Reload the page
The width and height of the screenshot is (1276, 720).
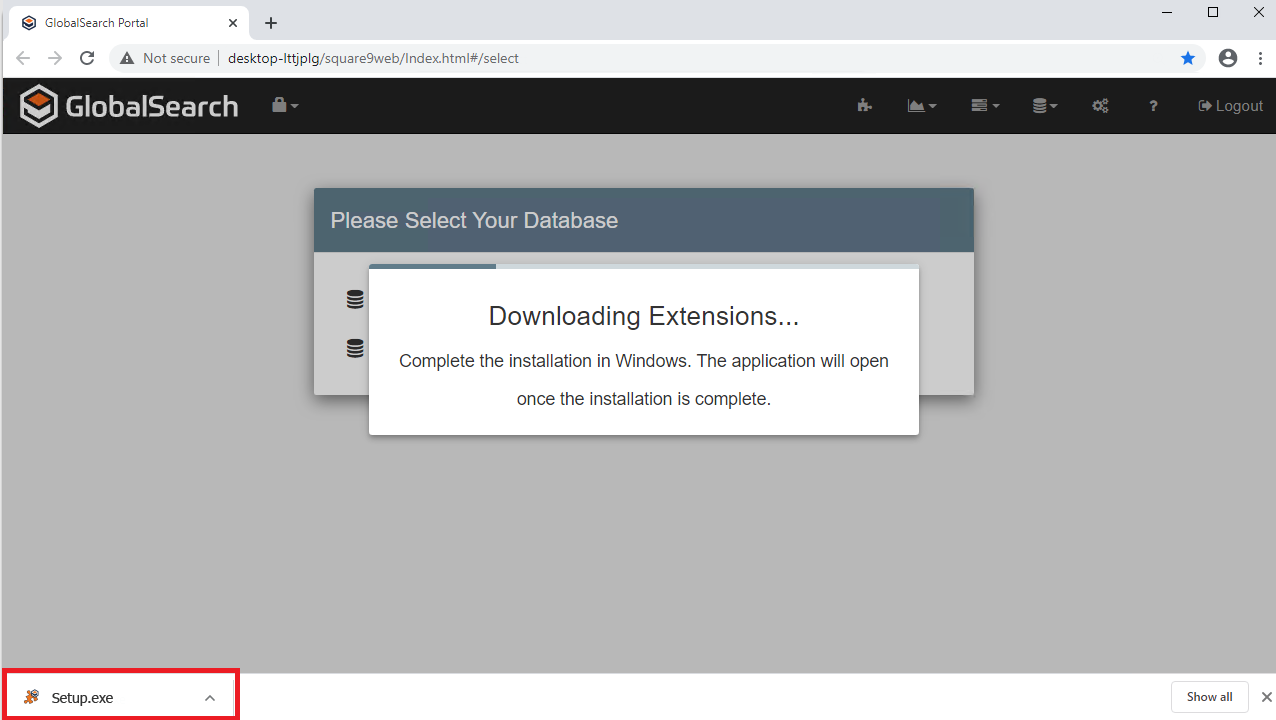[87, 58]
